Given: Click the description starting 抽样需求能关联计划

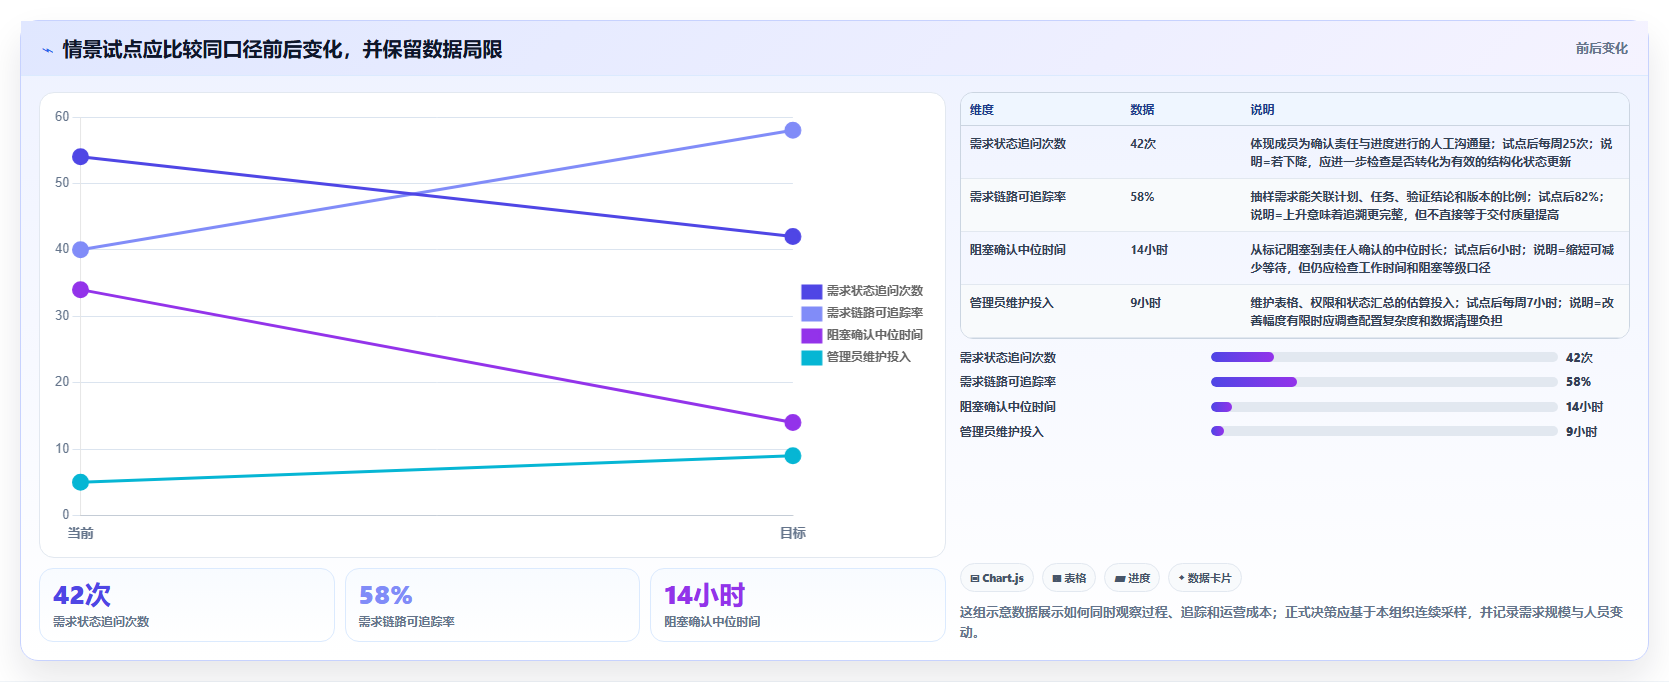Looking at the screenshot, I should click(1427, 206).
